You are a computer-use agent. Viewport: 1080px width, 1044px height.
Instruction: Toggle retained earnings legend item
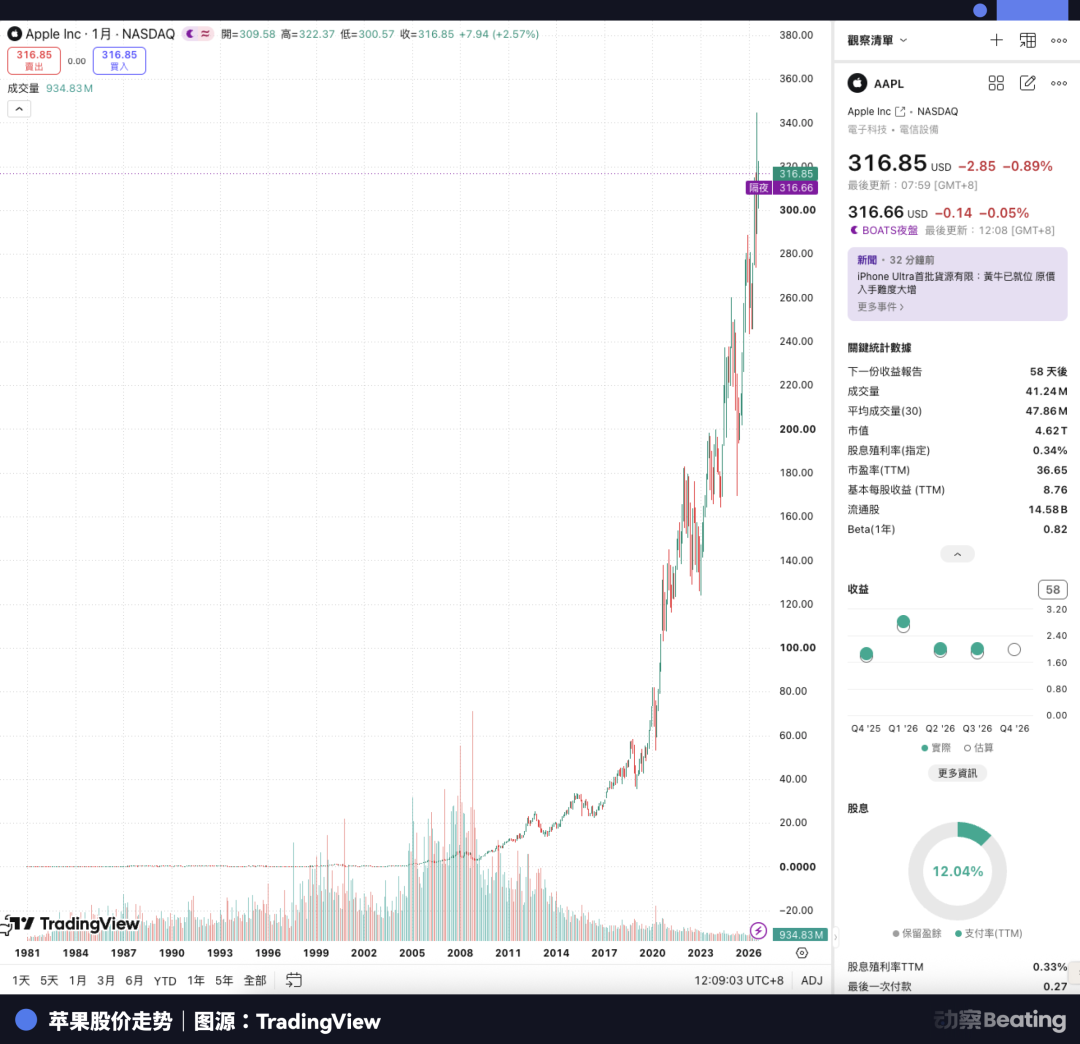(917, 933)
